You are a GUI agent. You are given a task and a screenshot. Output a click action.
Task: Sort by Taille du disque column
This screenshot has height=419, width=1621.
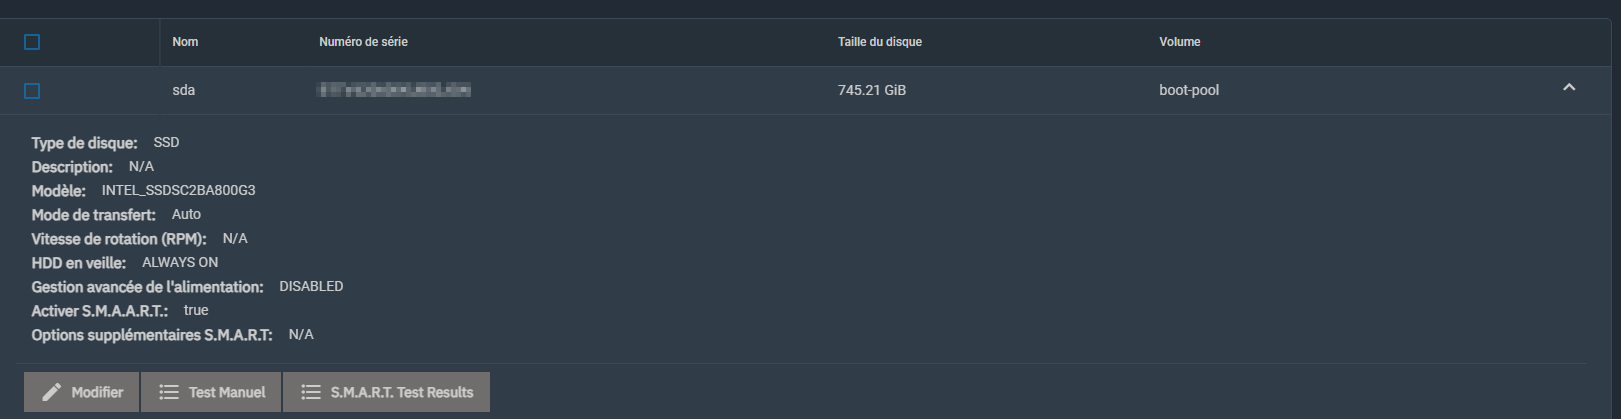[x=880, y=42]
